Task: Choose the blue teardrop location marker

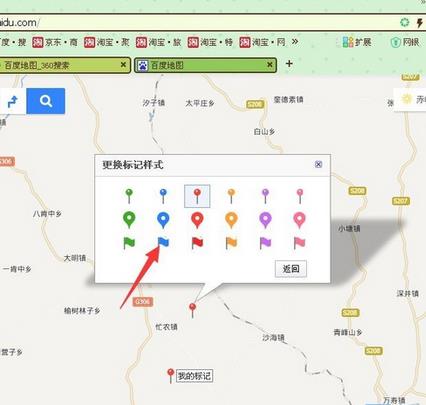Action: pyautogui.click(x=163, y=220)
